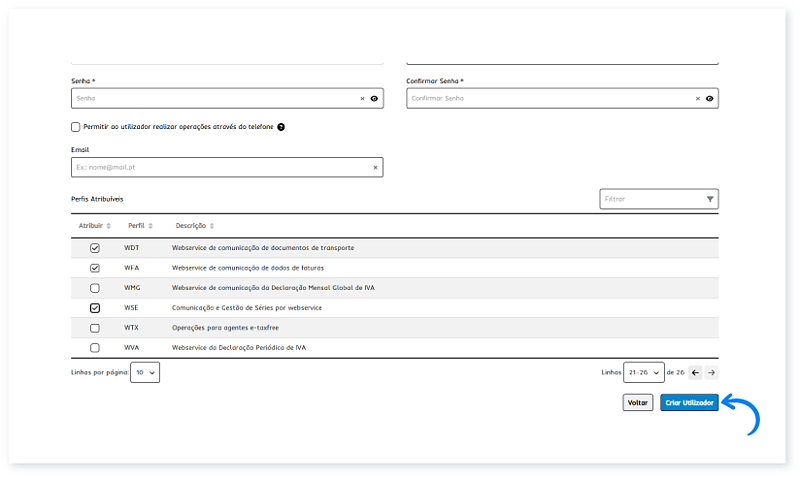The width and height of the screenshot is (800, 478).
Task: Click the Voltar button
Action: (637, 403)
